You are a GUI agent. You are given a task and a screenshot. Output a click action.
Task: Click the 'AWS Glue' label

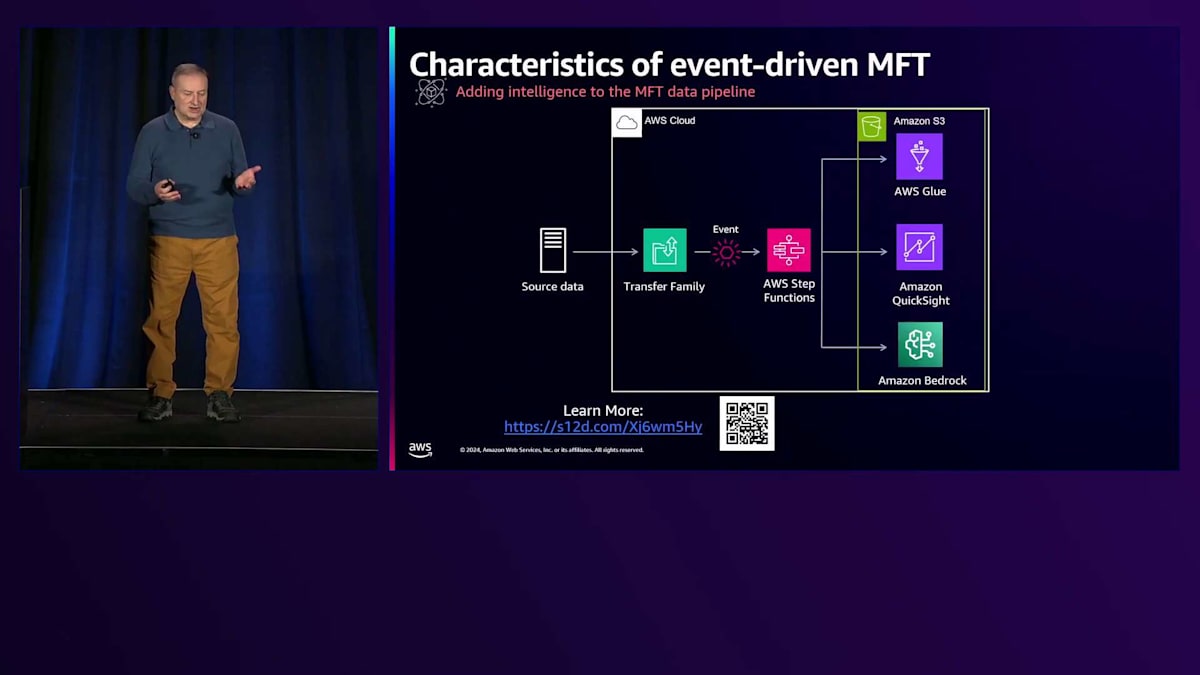[920, 191]
